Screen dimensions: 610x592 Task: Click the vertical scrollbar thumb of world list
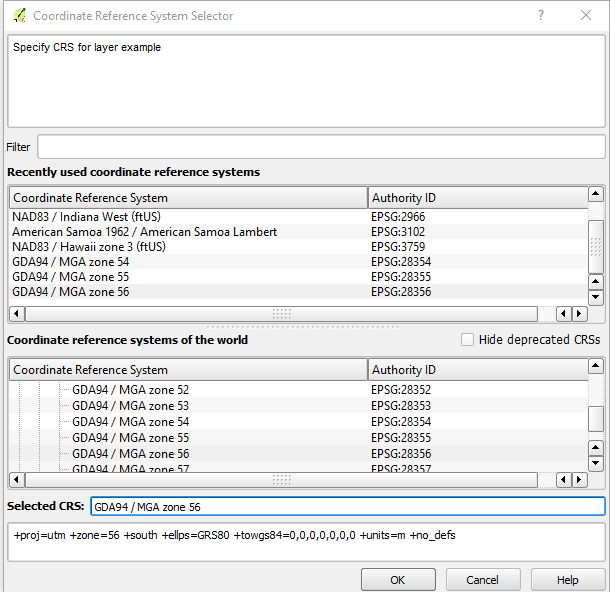coord(596,419)
